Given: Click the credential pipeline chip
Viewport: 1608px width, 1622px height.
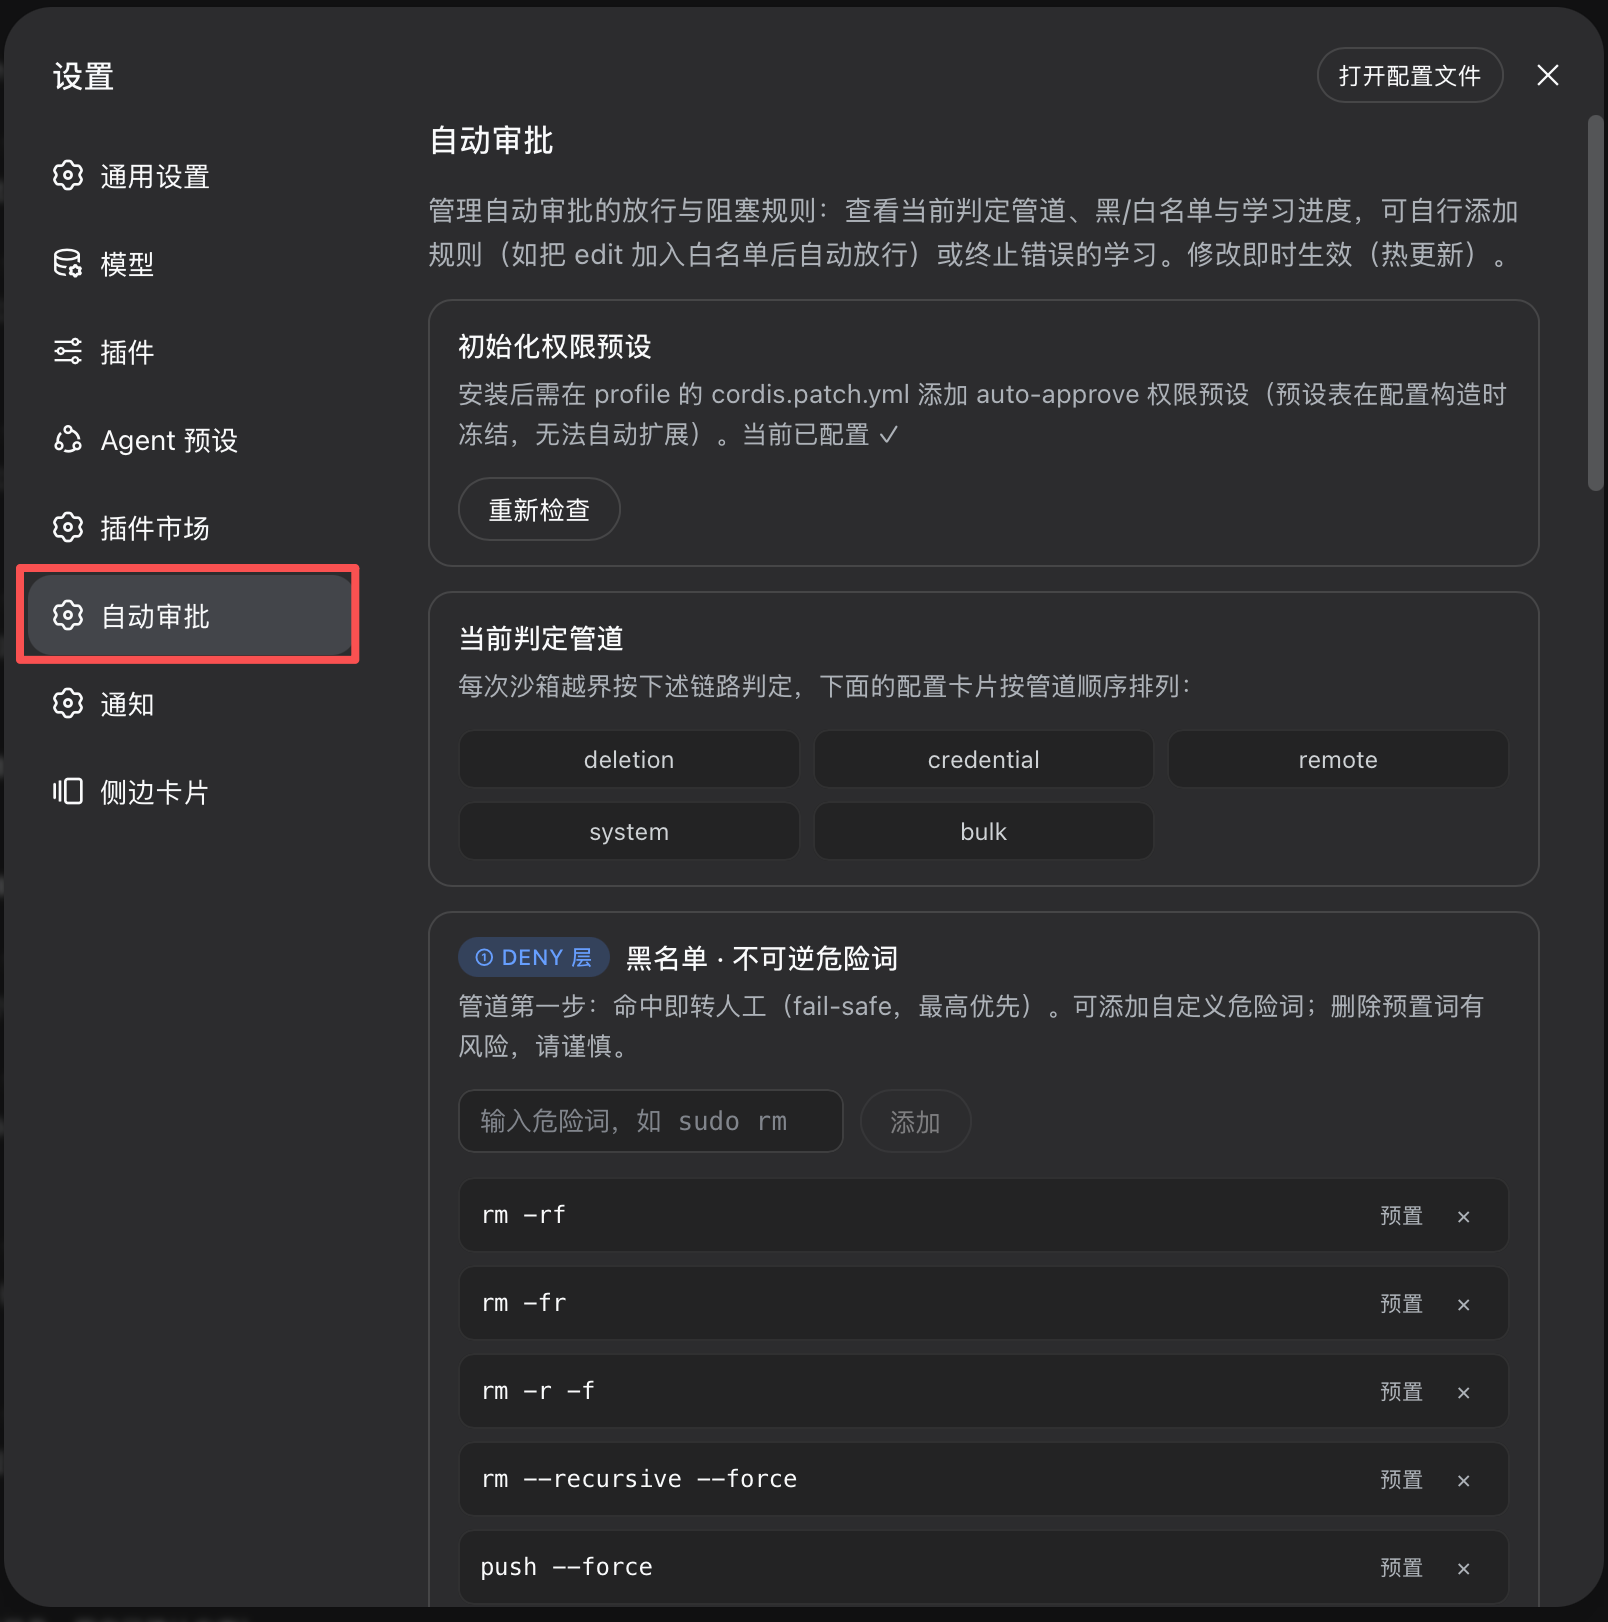Looking at the screenshot, I should pos(984,760).
